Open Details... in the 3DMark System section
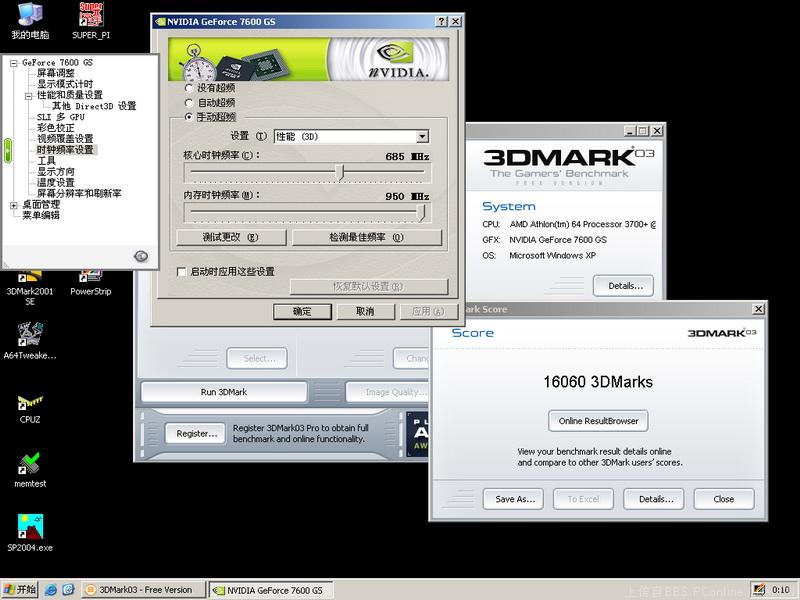Viewport: 800px width, 600px height. coord(623,286)
